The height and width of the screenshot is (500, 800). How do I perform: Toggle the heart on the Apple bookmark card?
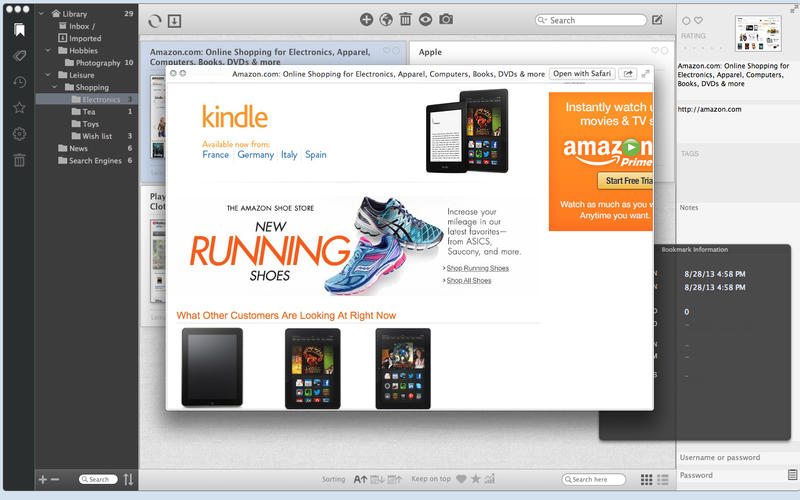[655, 51]
